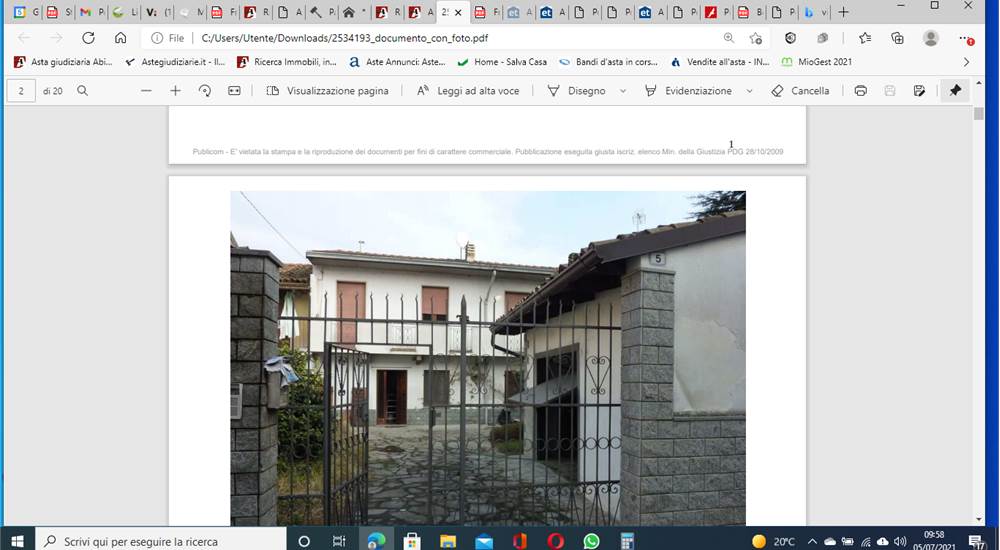Open the weather widget showing 20°C
The width and height of the screenshot is (1000, 550).
[x=774, y=541]
